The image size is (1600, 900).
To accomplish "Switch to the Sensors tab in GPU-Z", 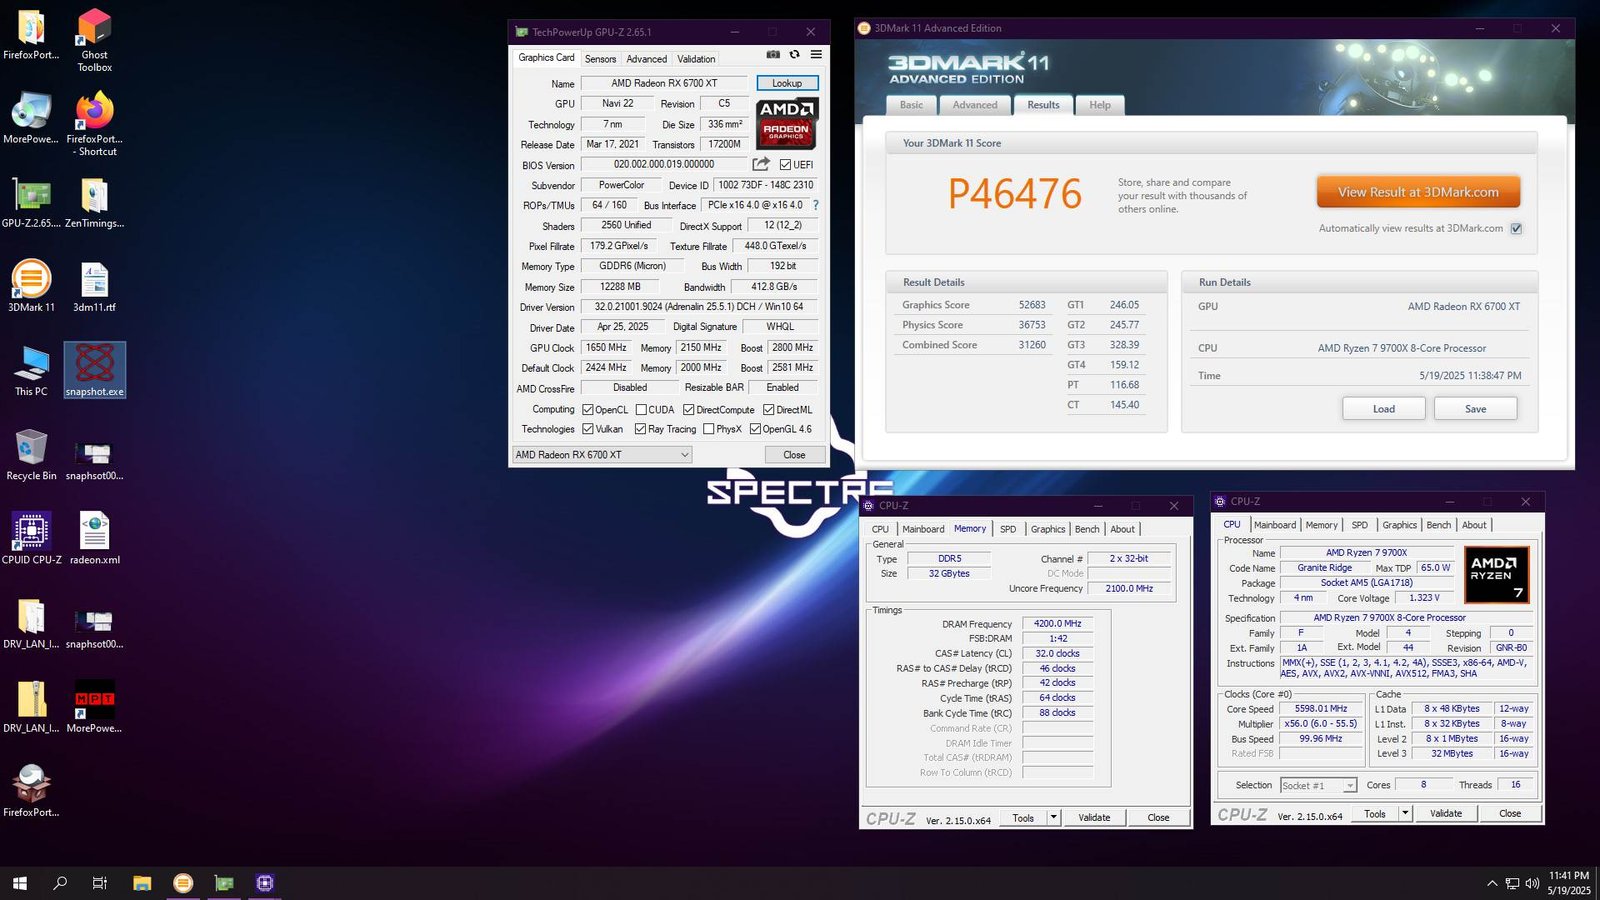I will click(600, 59).
